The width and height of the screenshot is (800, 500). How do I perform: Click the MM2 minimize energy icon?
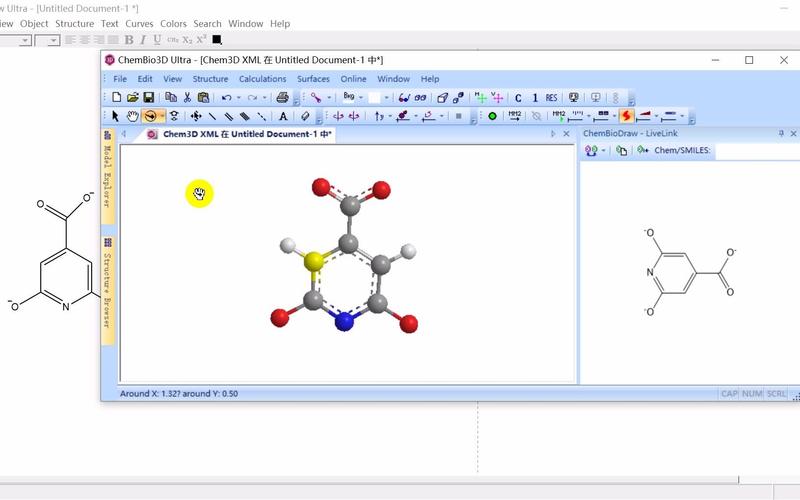tap(515, 116)
